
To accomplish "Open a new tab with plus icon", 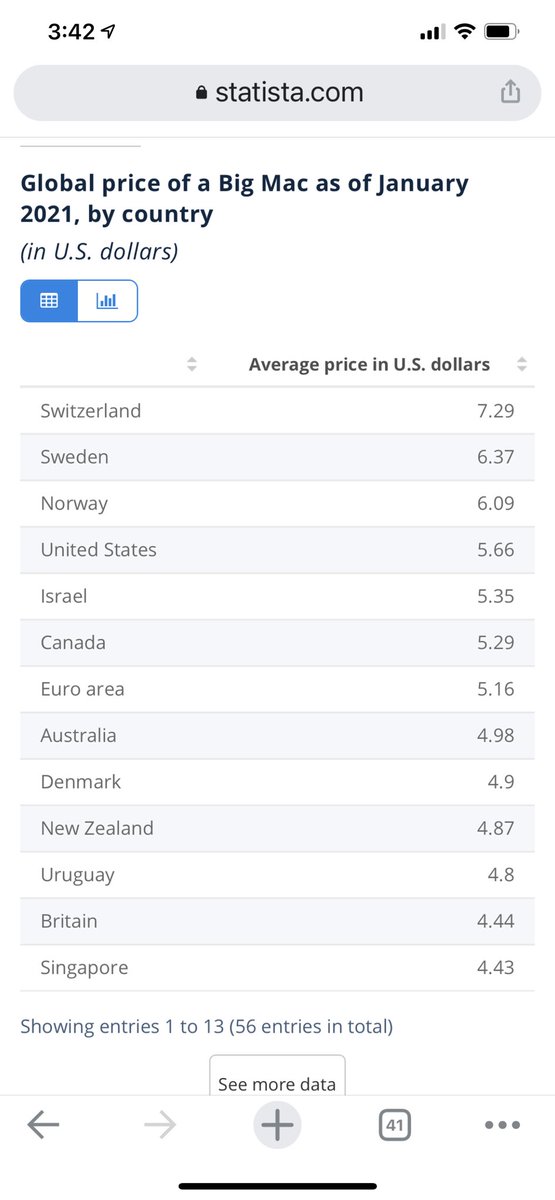I will pos(277,1125).
